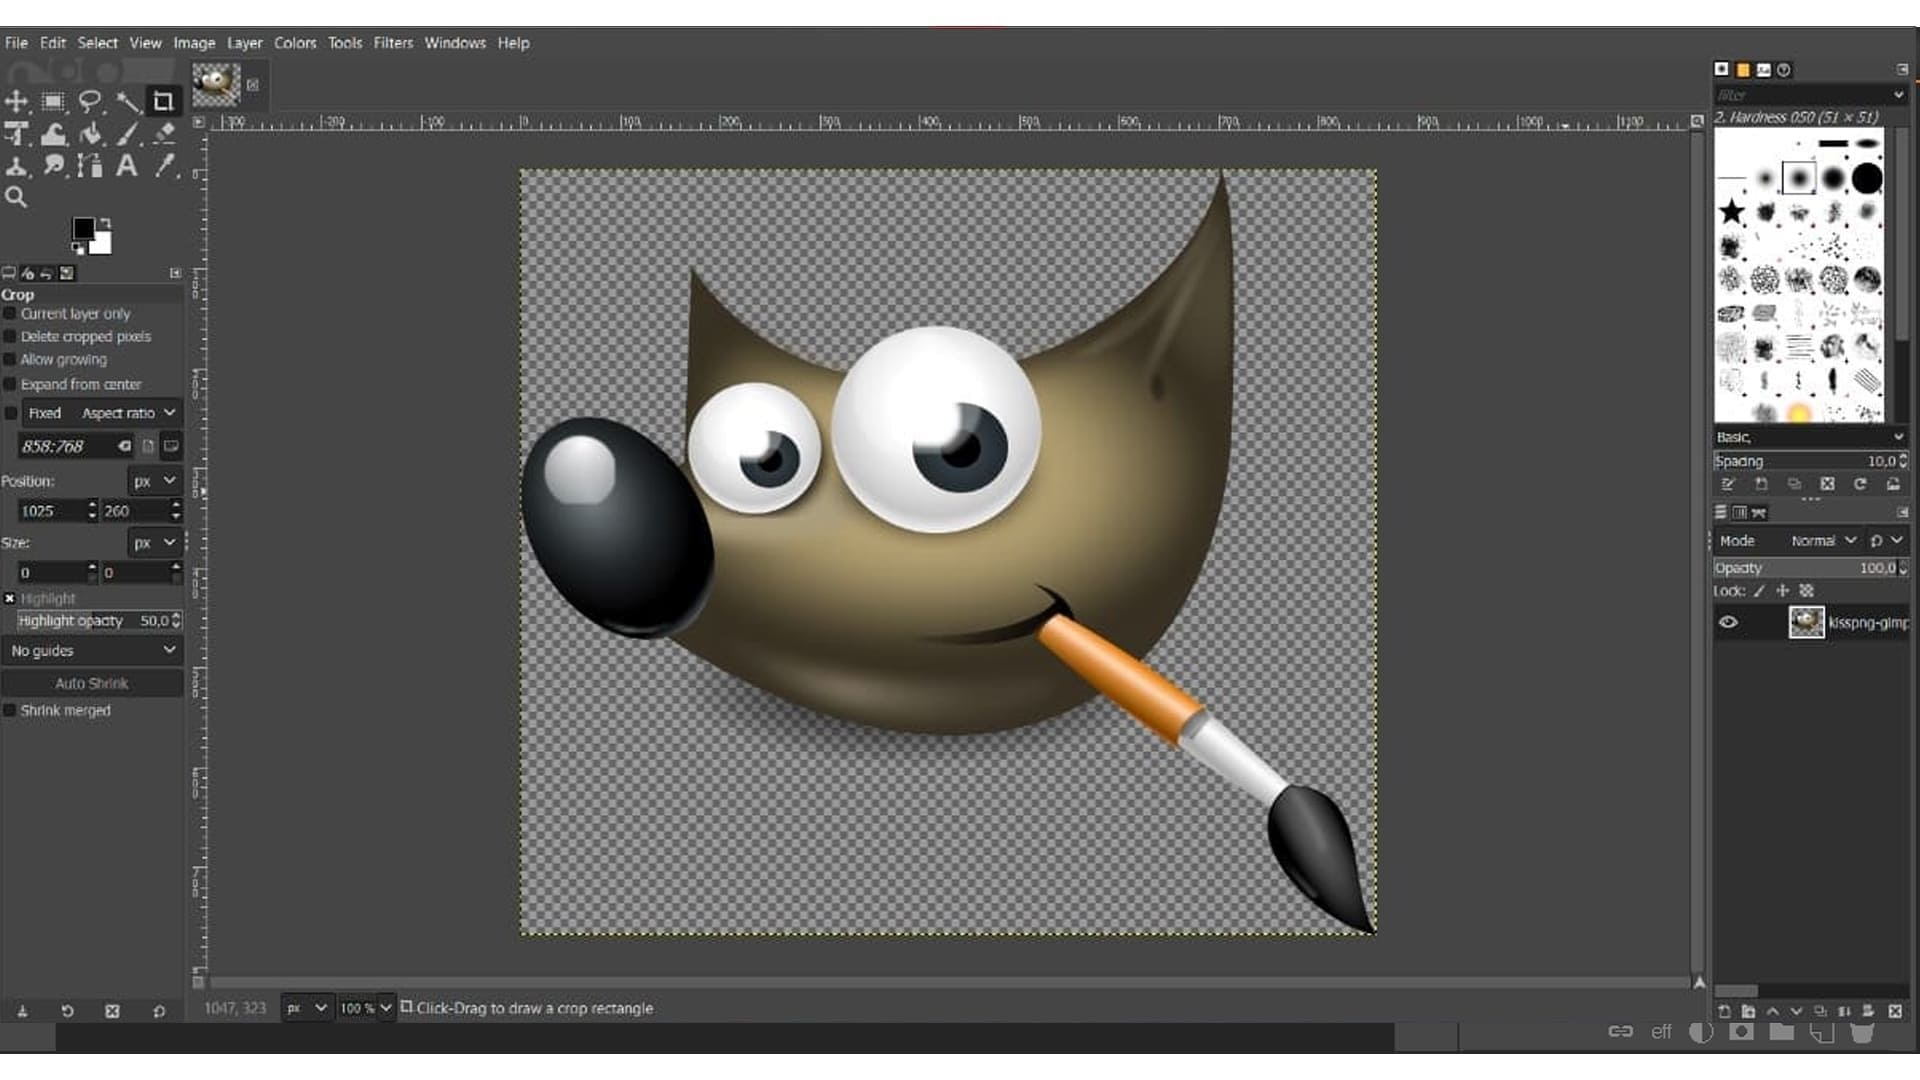Select the Free Select lasso tool

[x=90, y=101]
